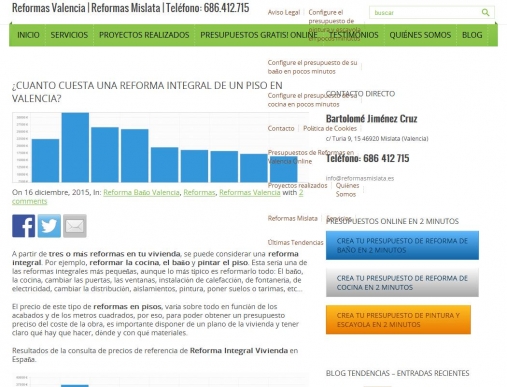Viewport: 507px width, 387px height.
Task: Open the Últimas Tendencias link
Action: coord(295,242)
